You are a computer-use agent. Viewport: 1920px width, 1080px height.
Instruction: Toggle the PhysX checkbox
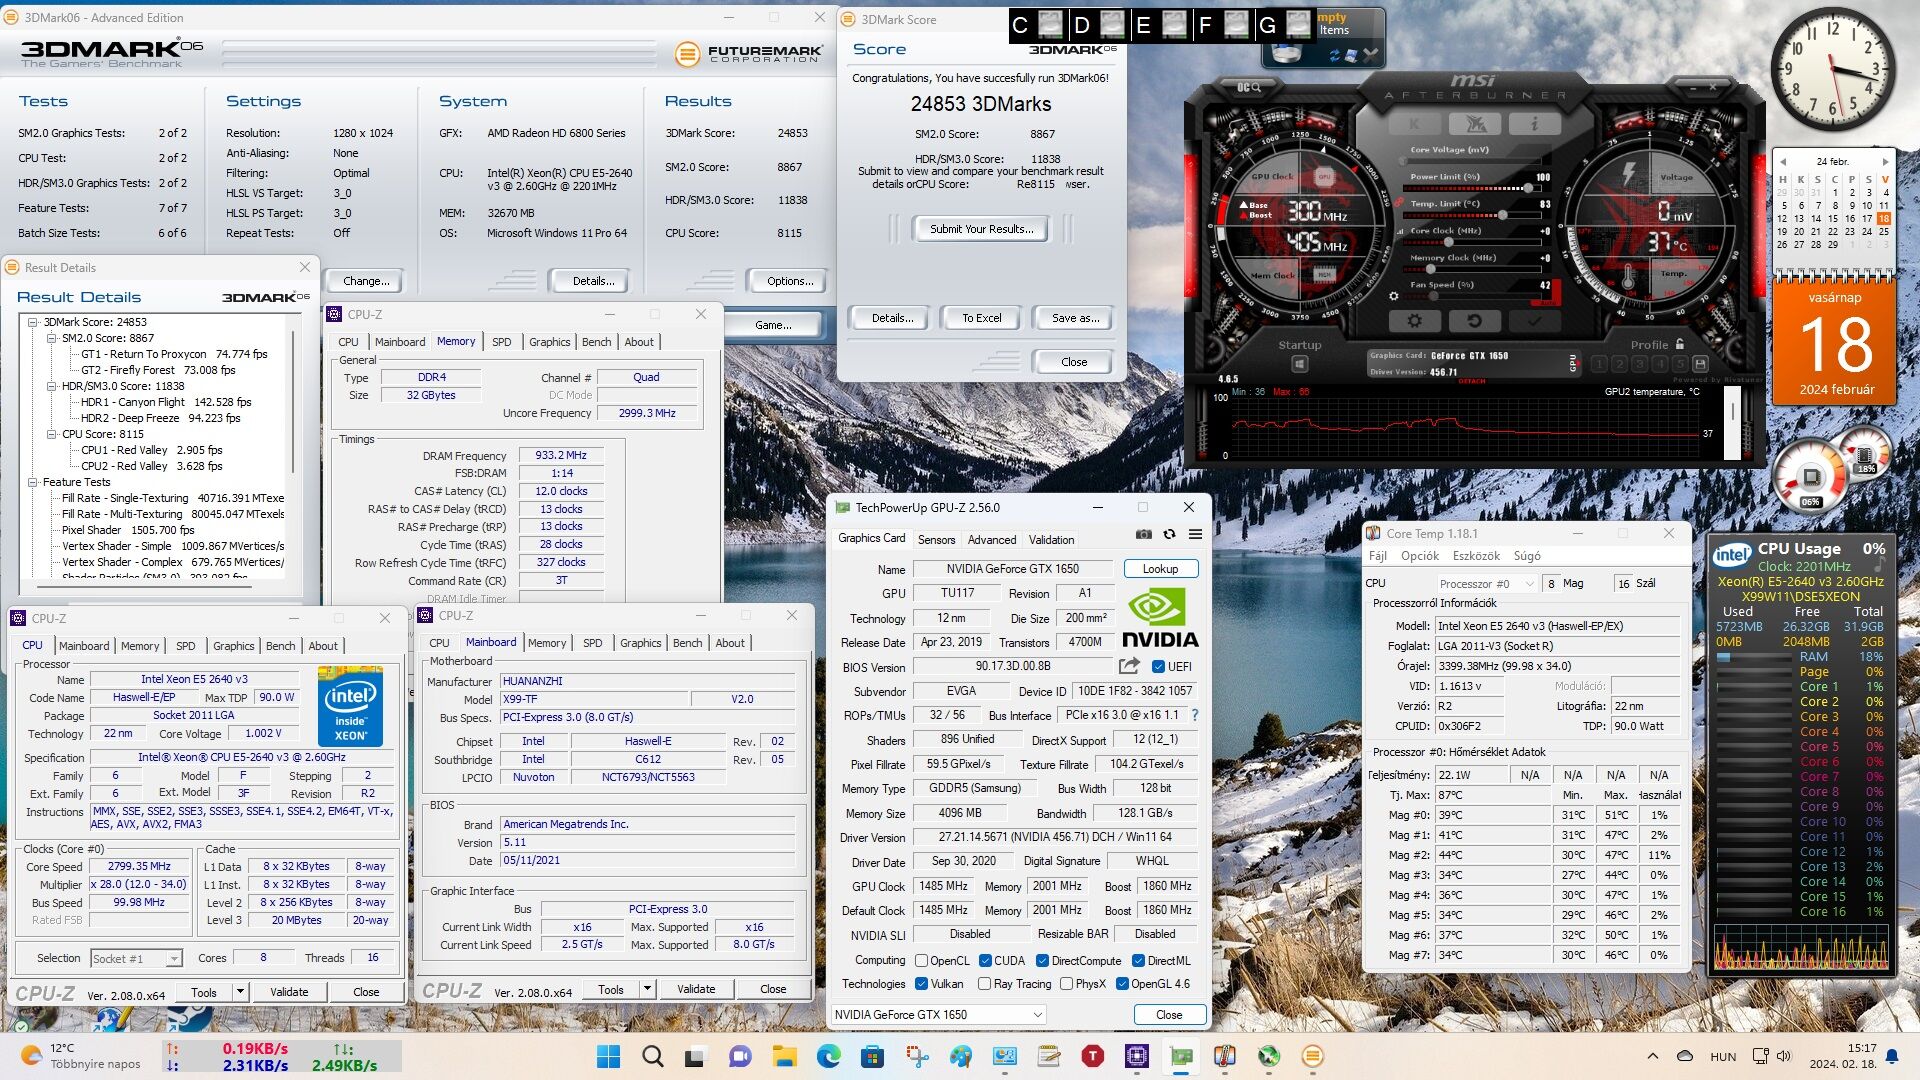(1066, 984)
